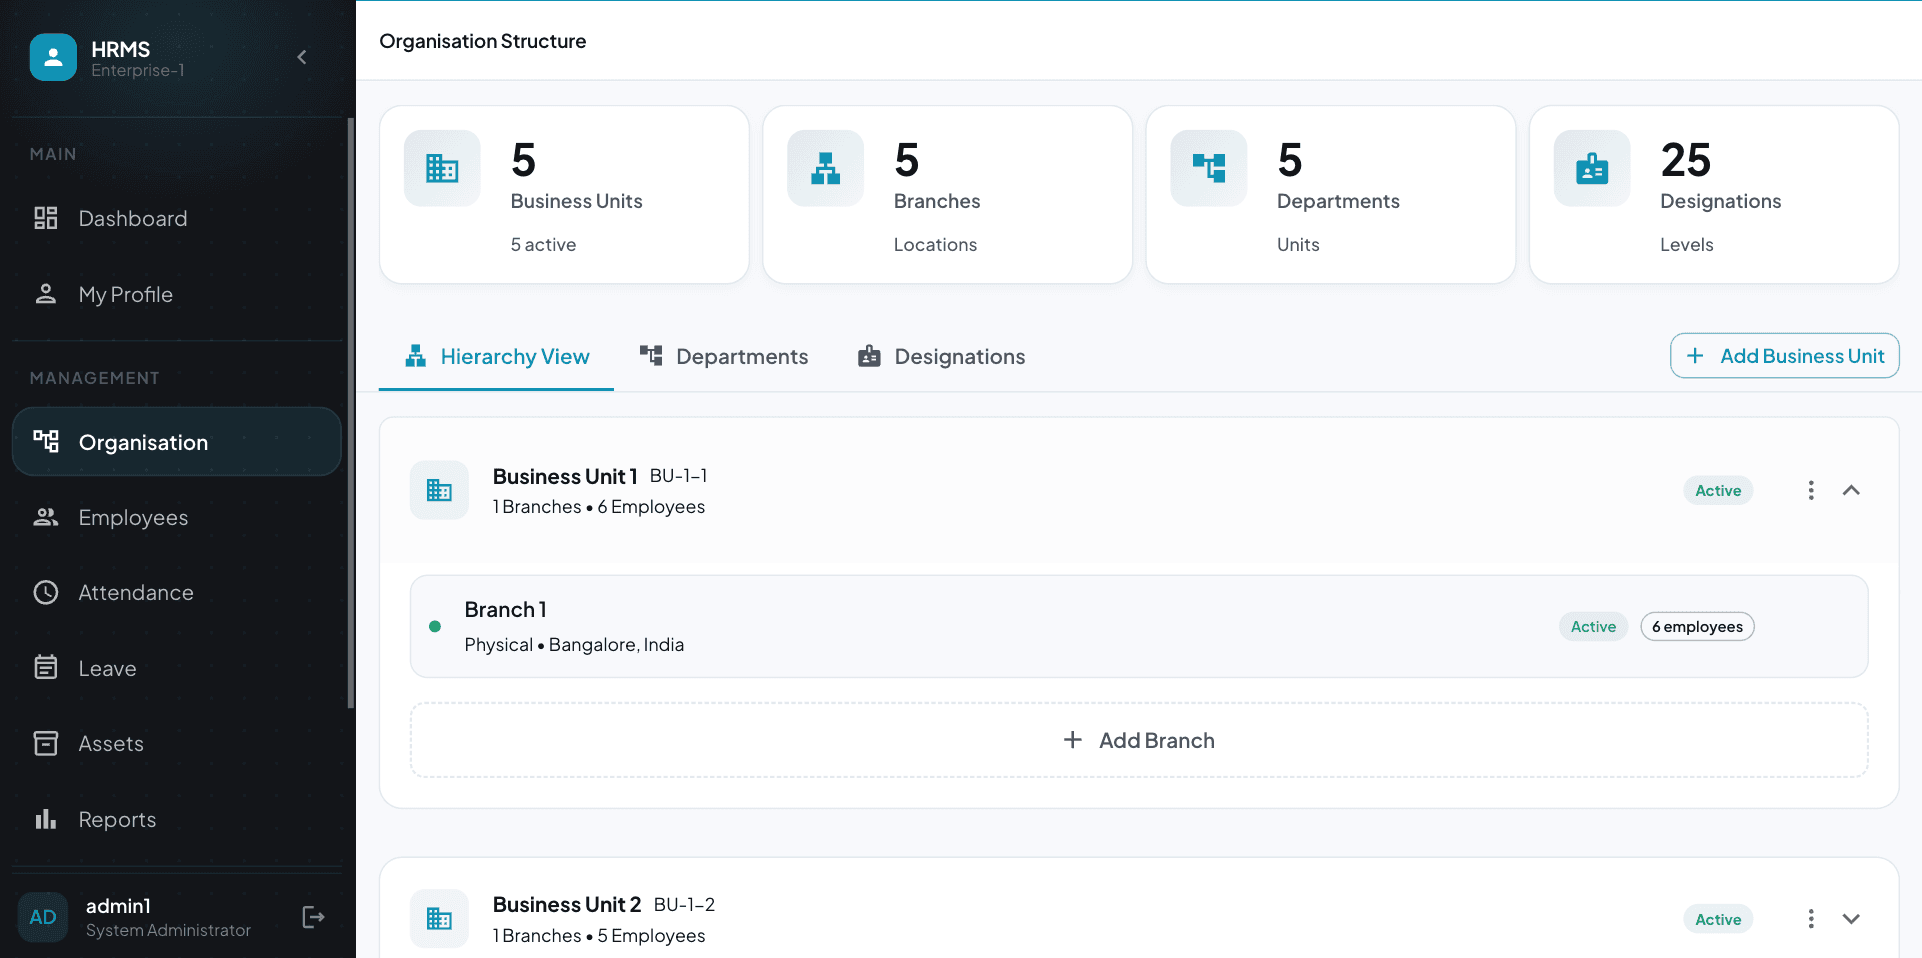Go to Employees section
Image resolution: width=1922 pixels, height=958 pixels.
point(177,517)
